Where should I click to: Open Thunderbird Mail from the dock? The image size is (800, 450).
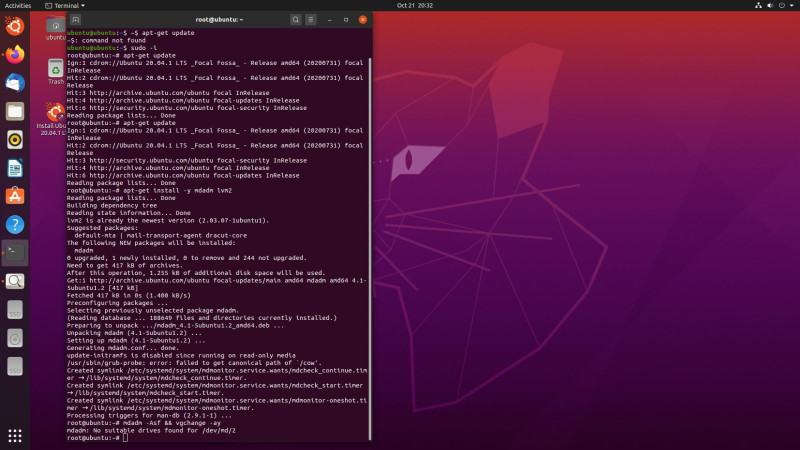15,83
